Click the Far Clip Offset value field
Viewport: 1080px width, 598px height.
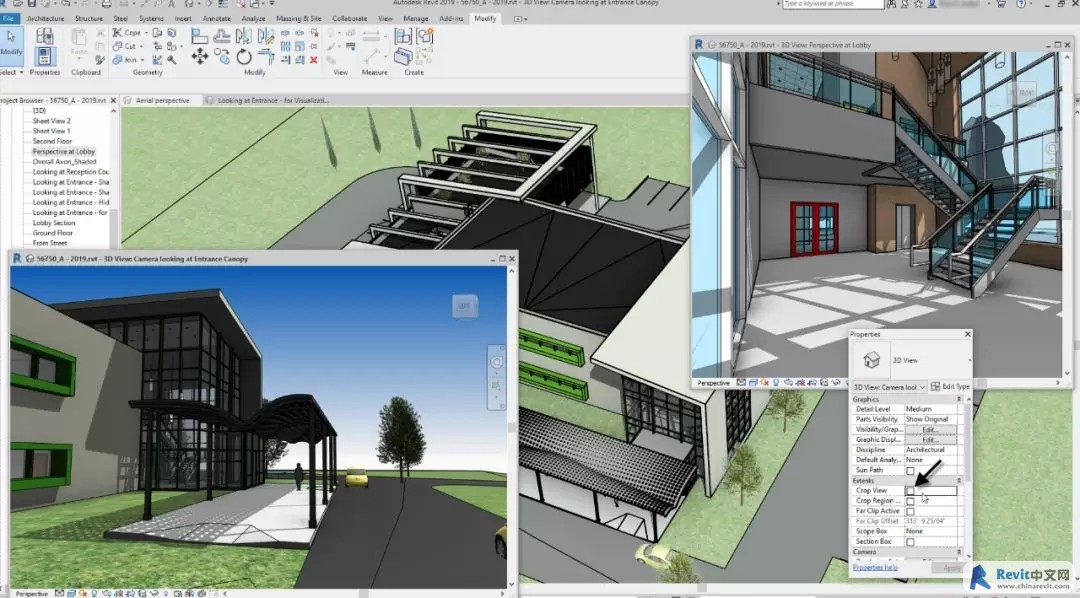[x=930, y=522]
